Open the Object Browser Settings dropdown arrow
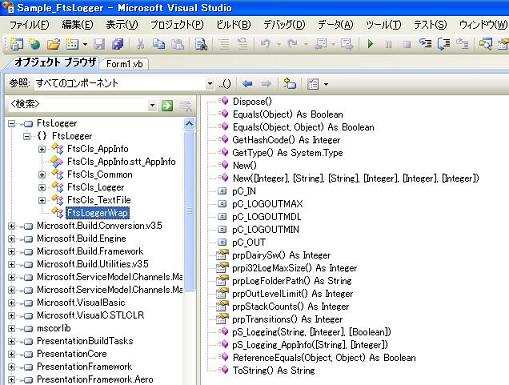This screenshot has height=385, width=509. (x=326, y=84)
